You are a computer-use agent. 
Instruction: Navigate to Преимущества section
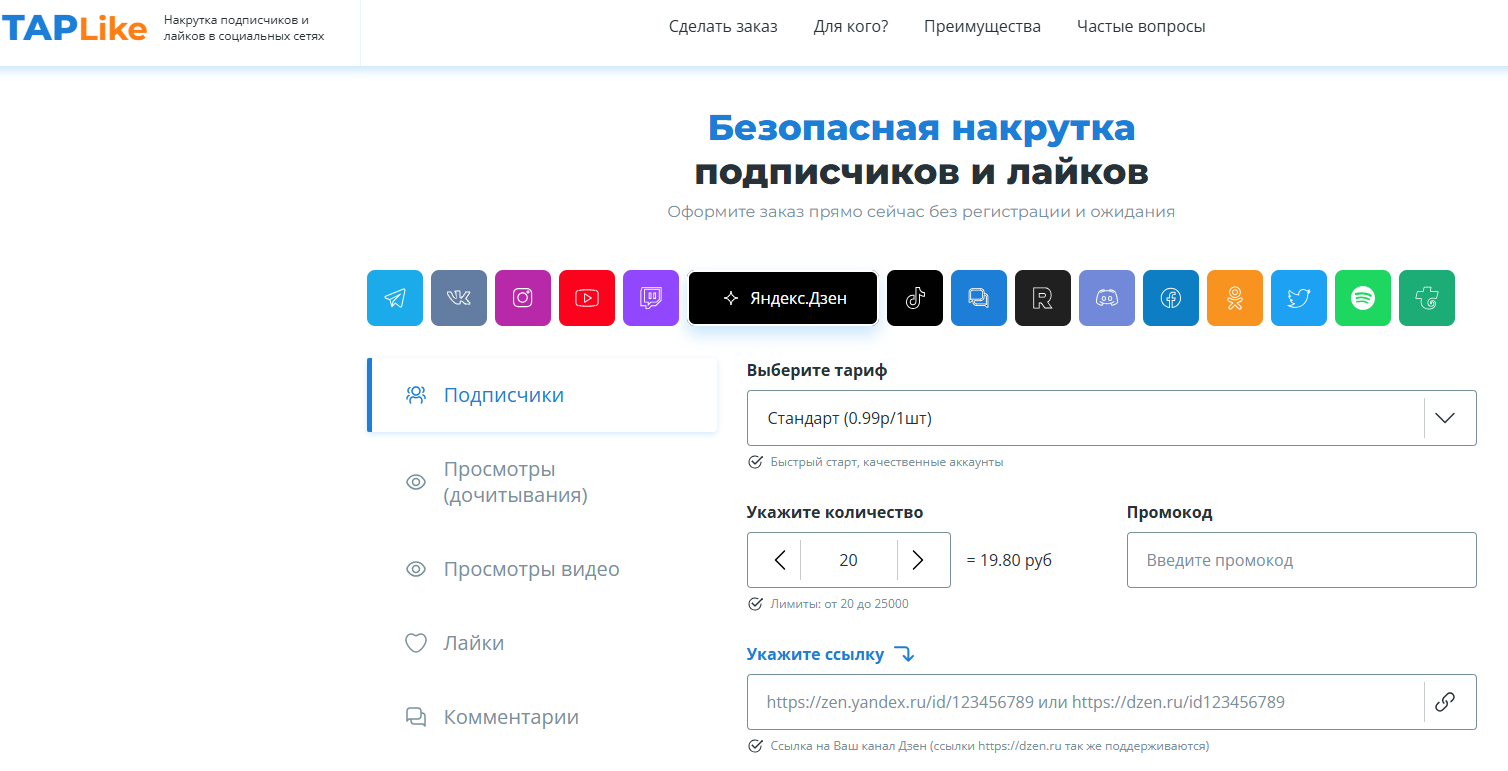[982, 26]
